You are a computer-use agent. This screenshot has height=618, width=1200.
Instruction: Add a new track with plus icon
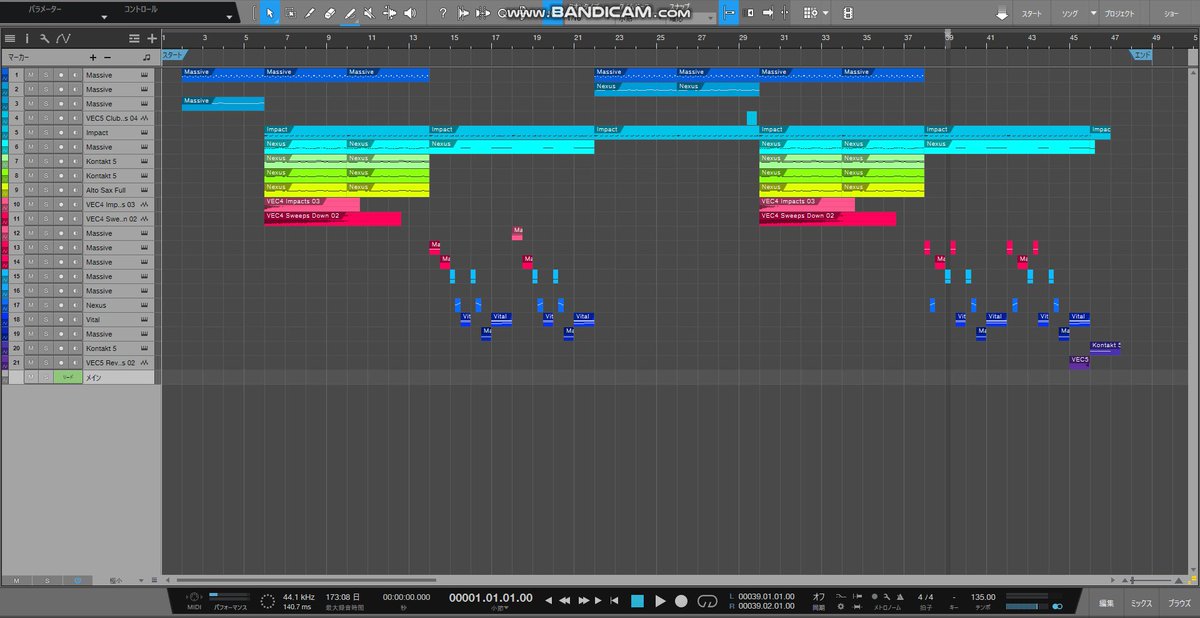click(151, 38)
